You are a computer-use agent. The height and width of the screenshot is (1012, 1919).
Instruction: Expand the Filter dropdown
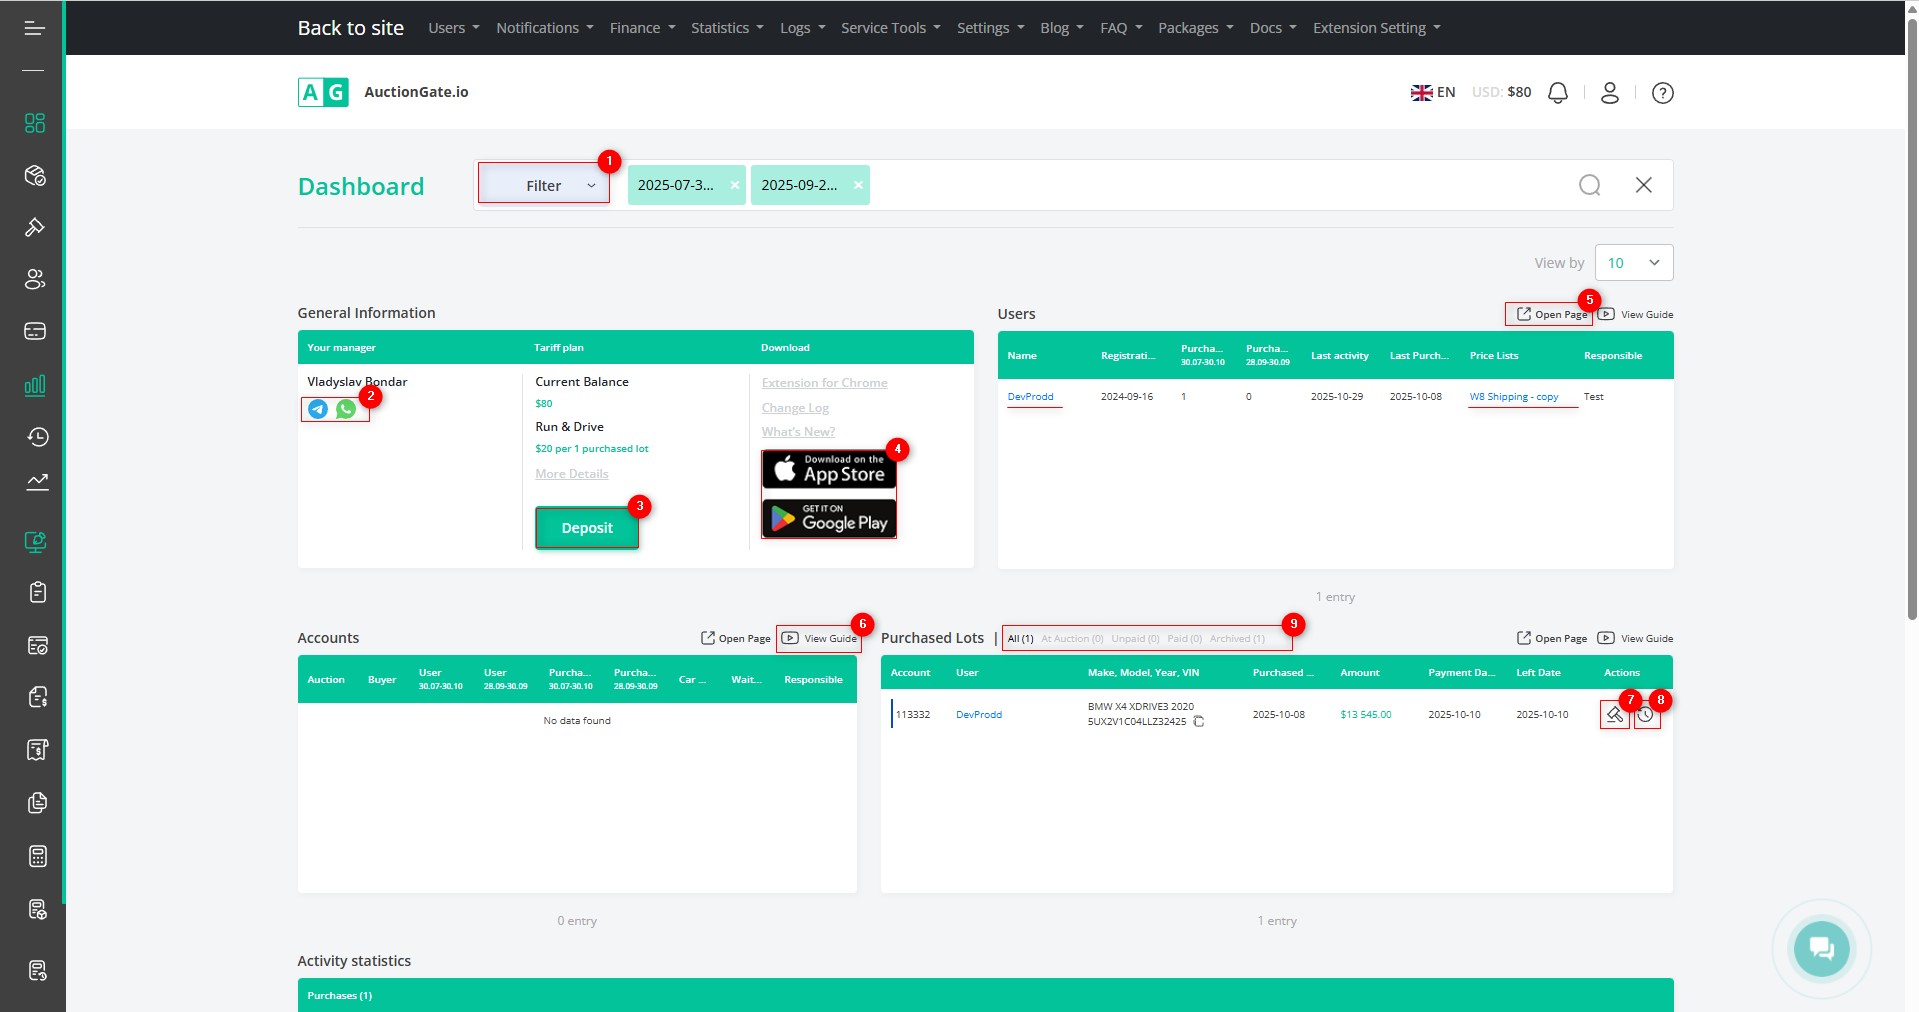pyautogui.click(x=544, y=185)
